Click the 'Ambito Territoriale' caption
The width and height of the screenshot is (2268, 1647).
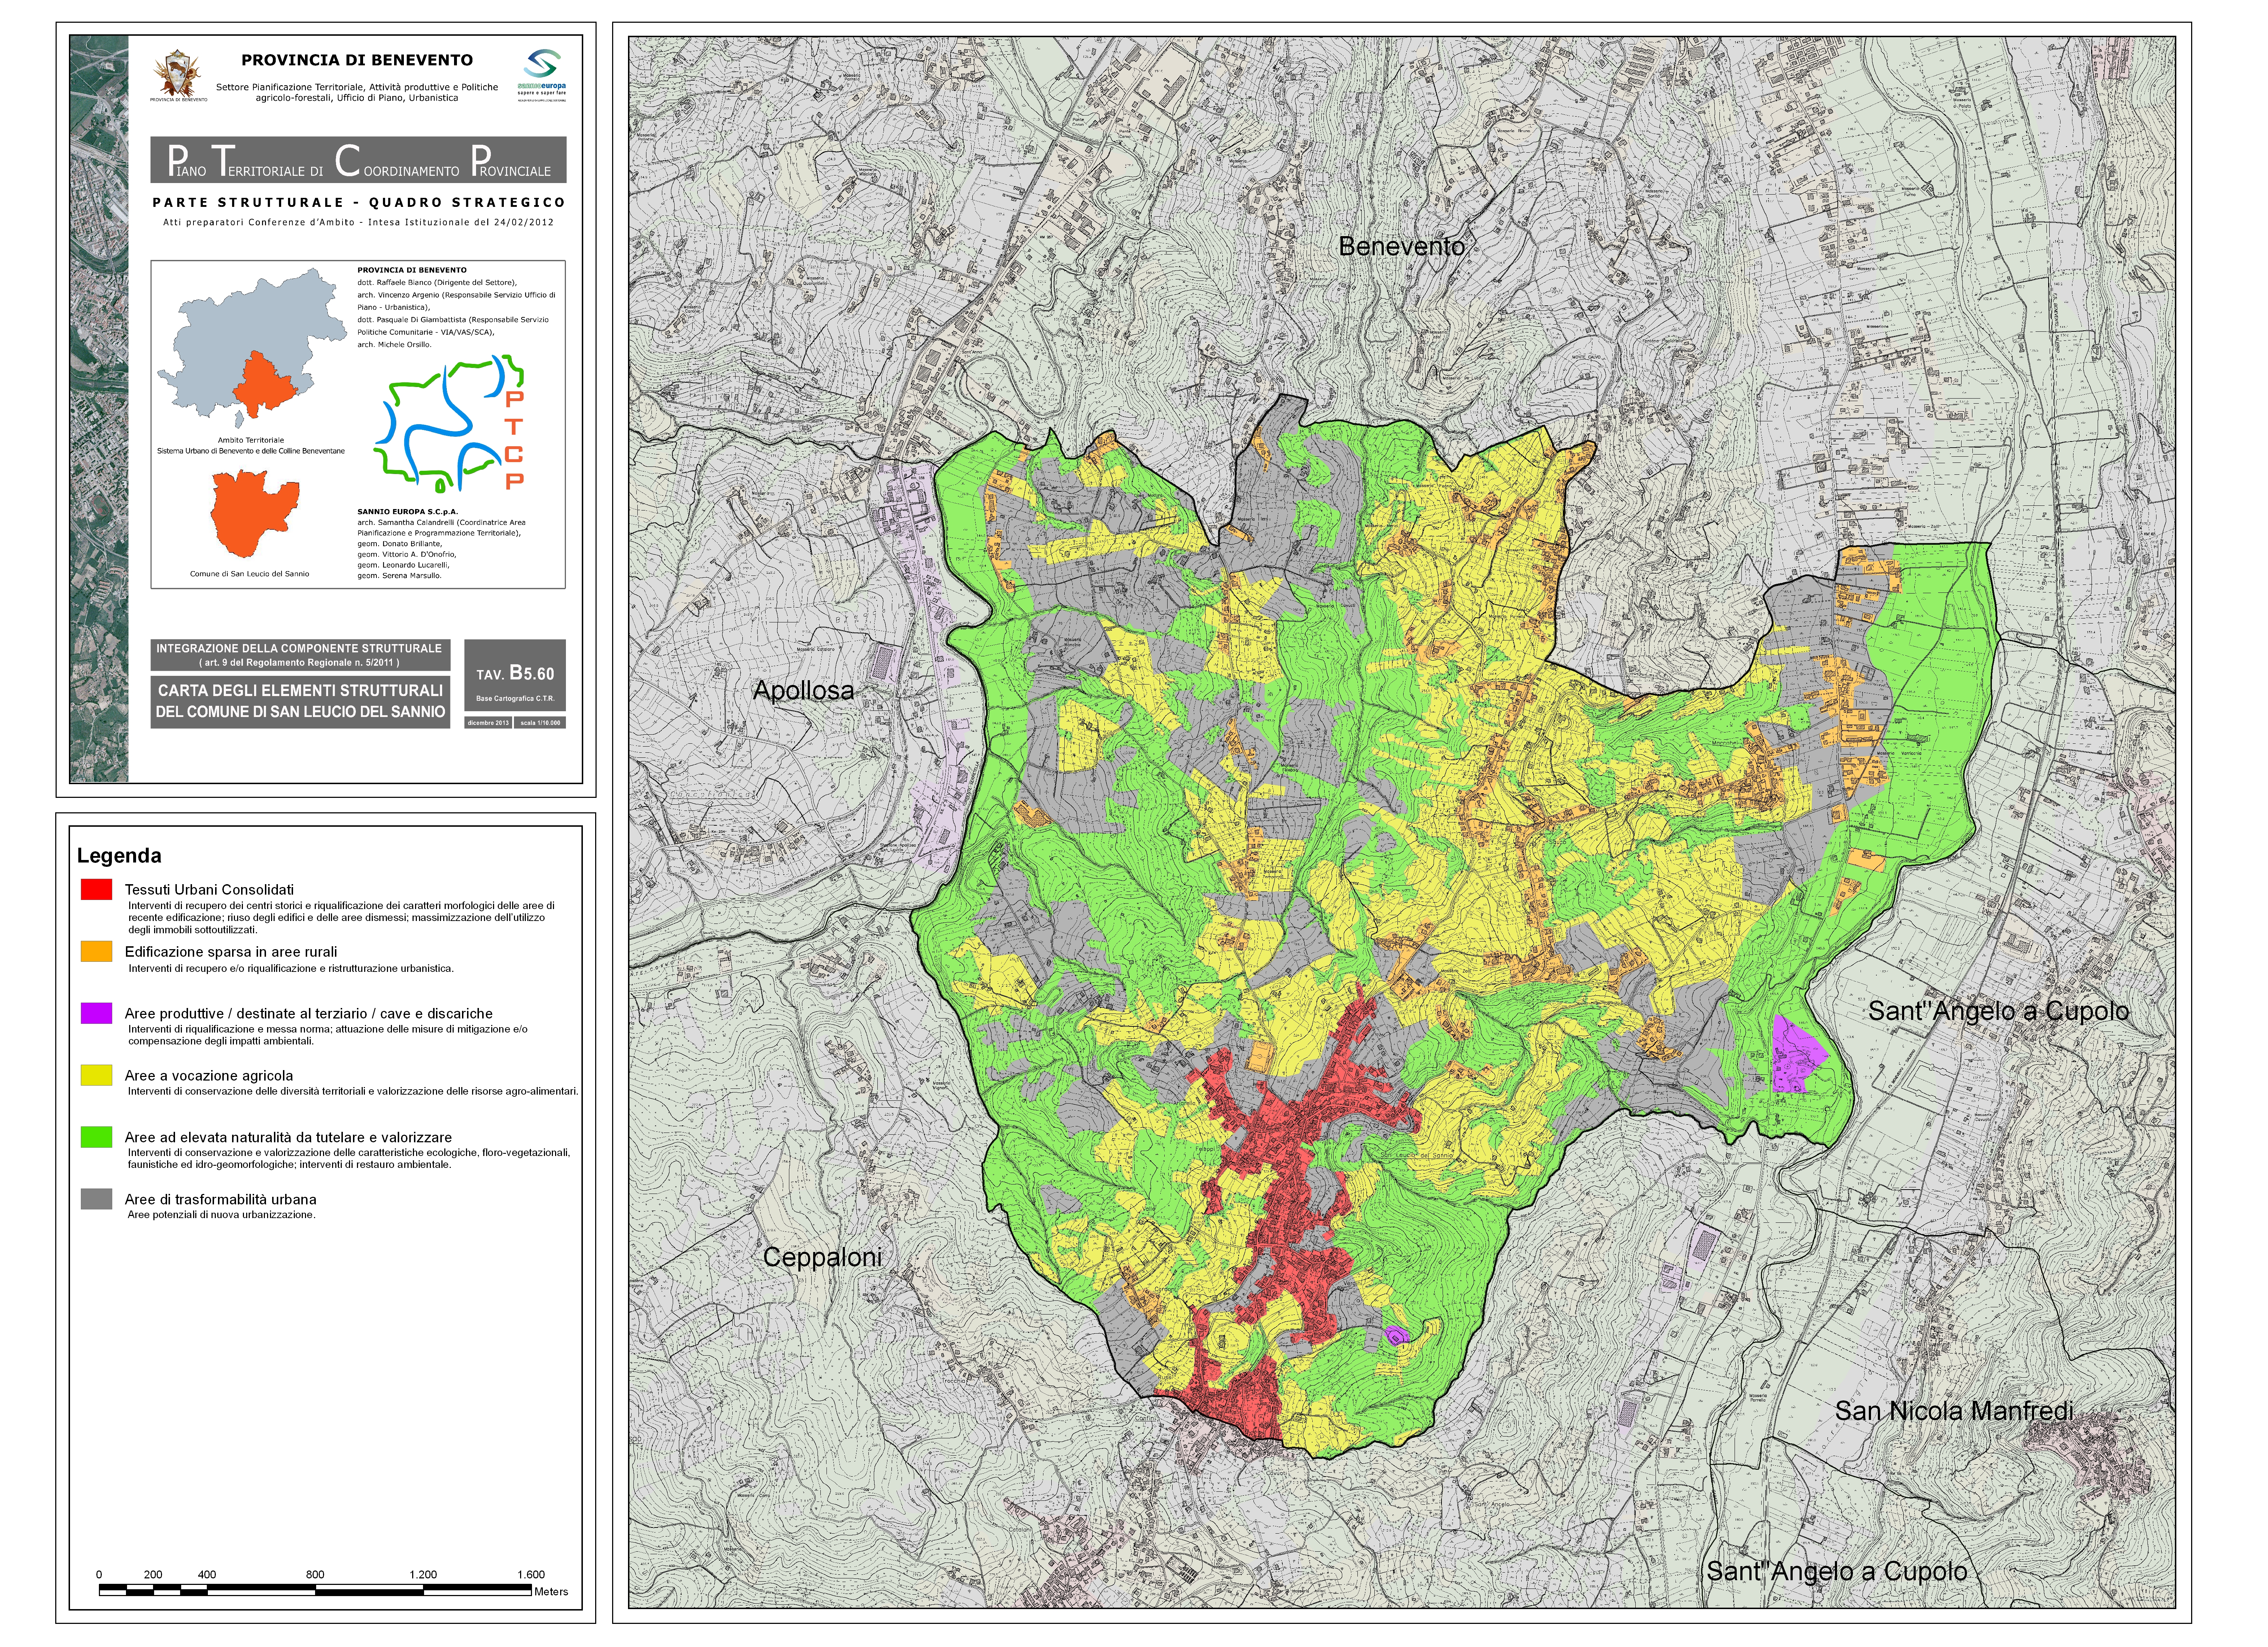tap(251, 440)
